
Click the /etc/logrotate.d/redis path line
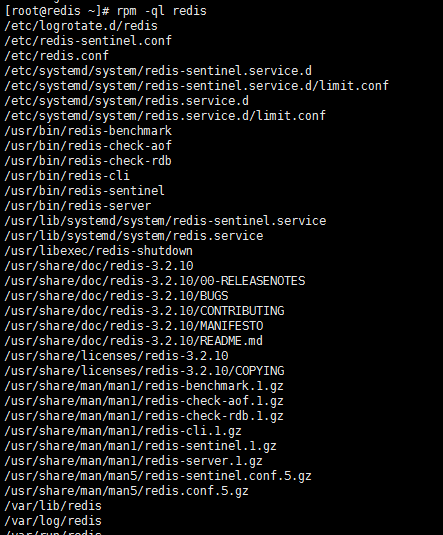point(81,26)
